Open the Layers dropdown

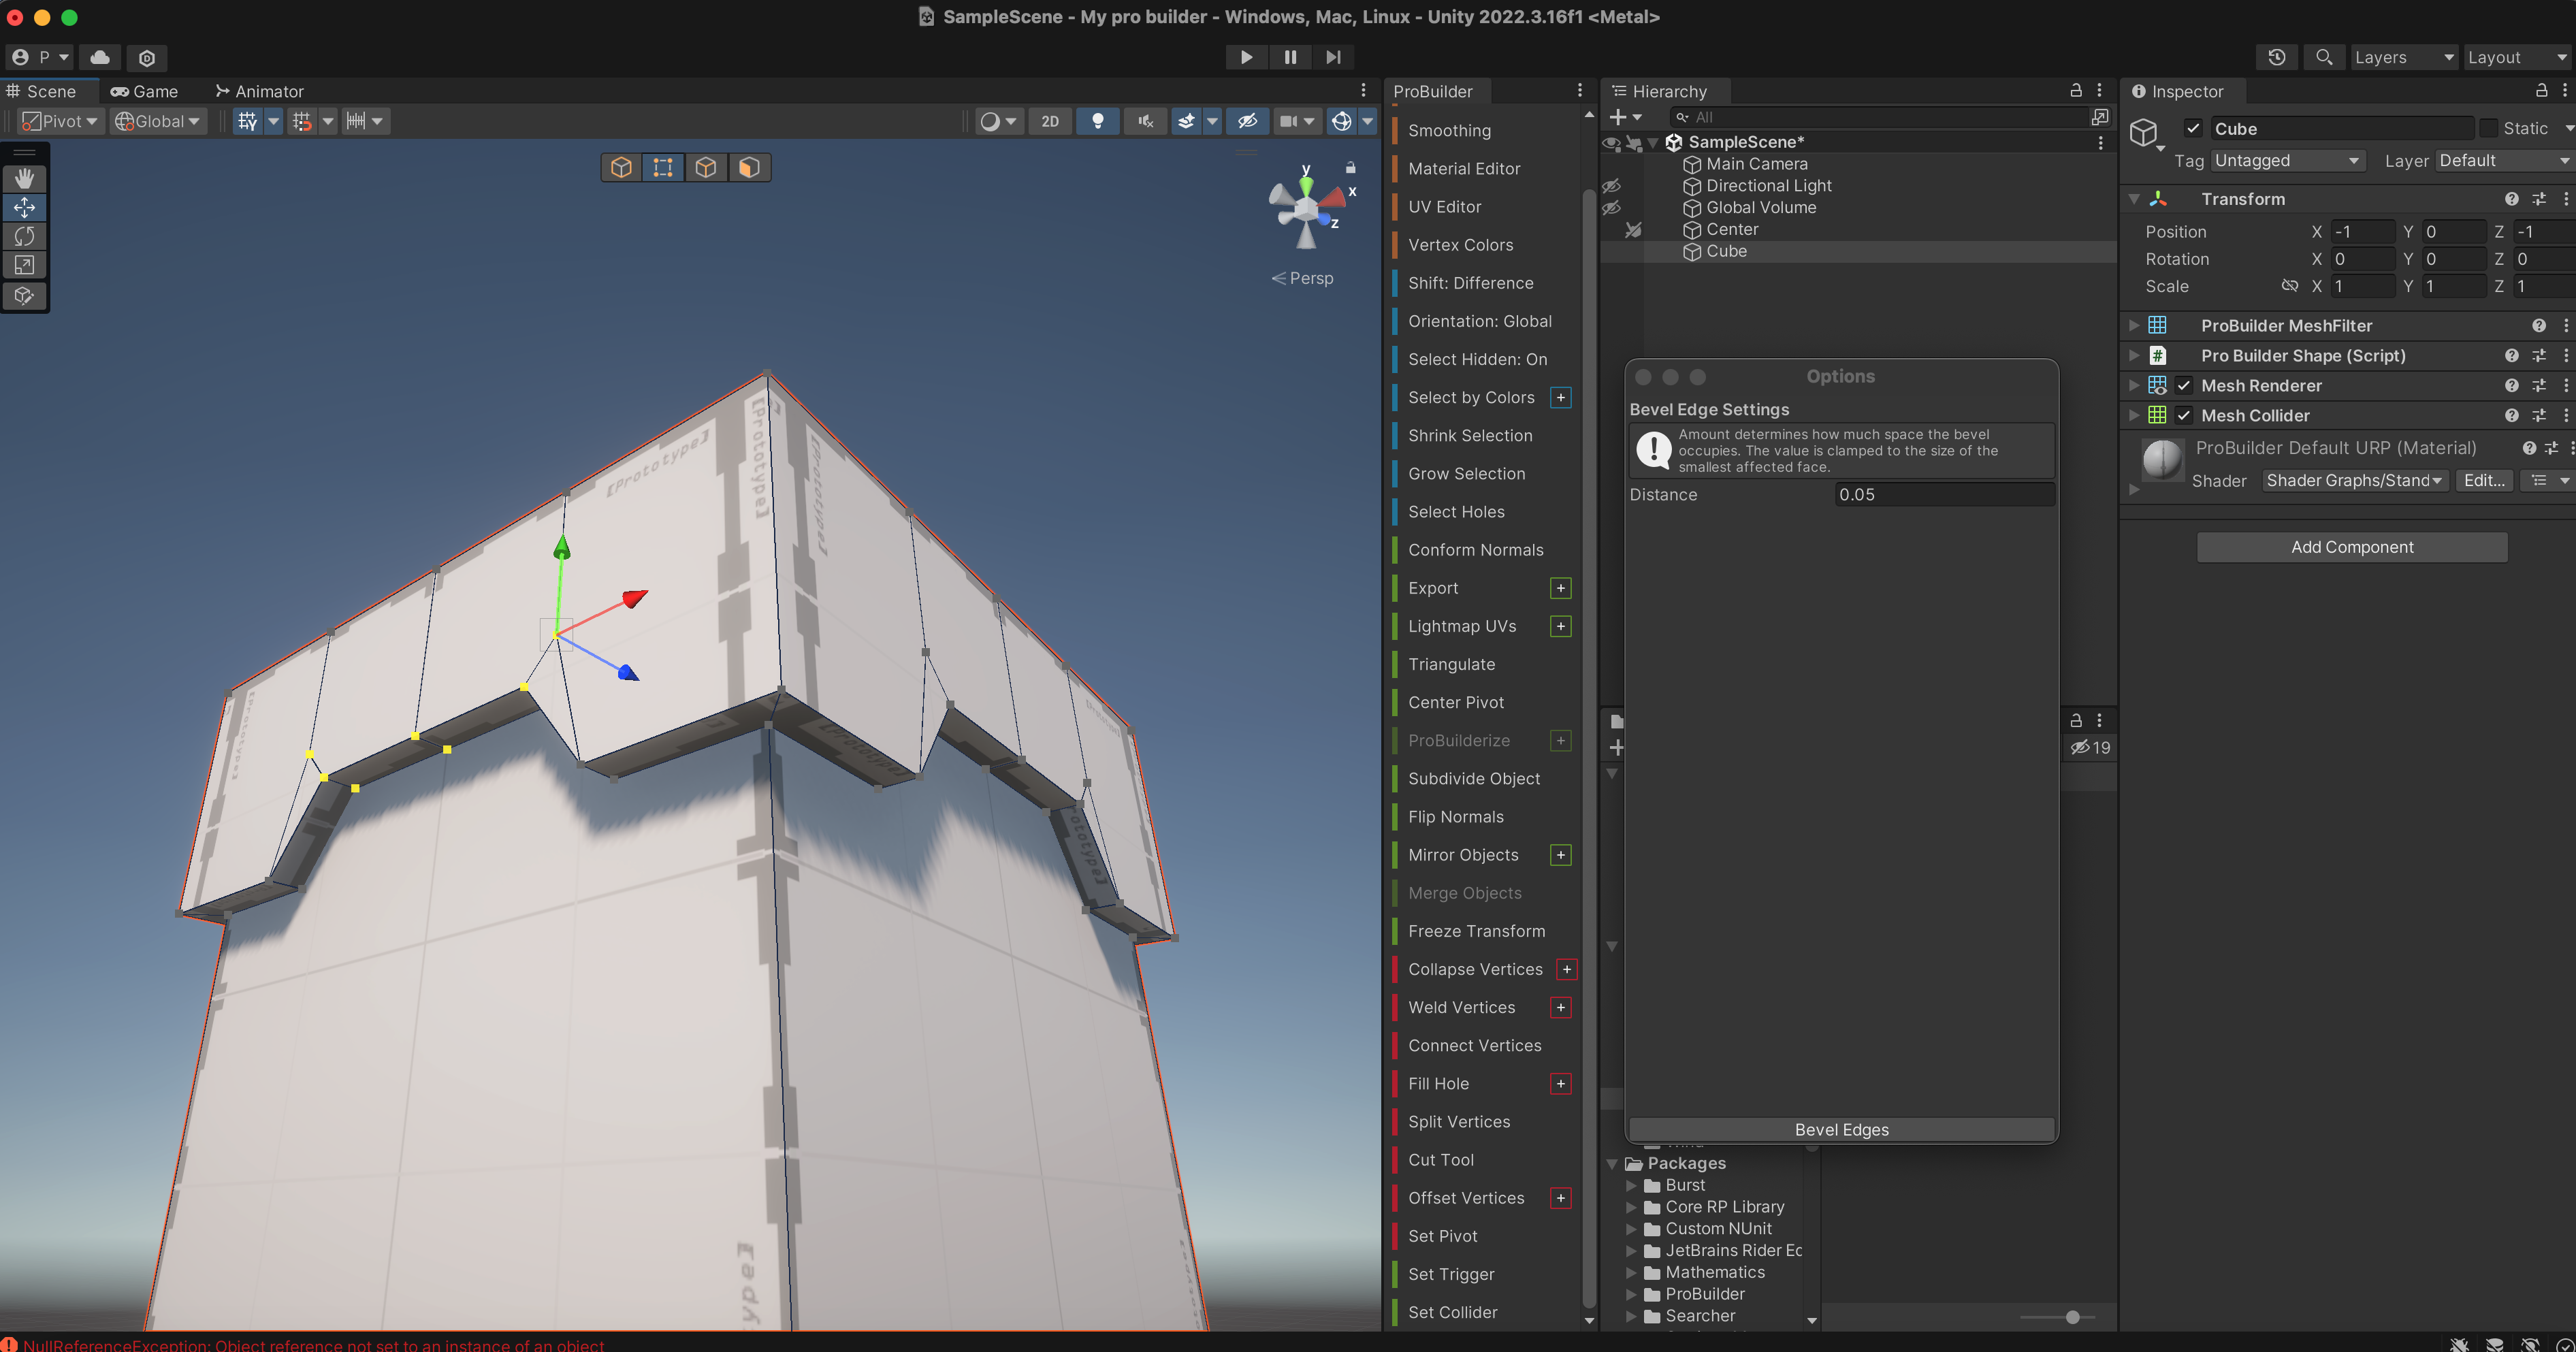[2403, 57]
